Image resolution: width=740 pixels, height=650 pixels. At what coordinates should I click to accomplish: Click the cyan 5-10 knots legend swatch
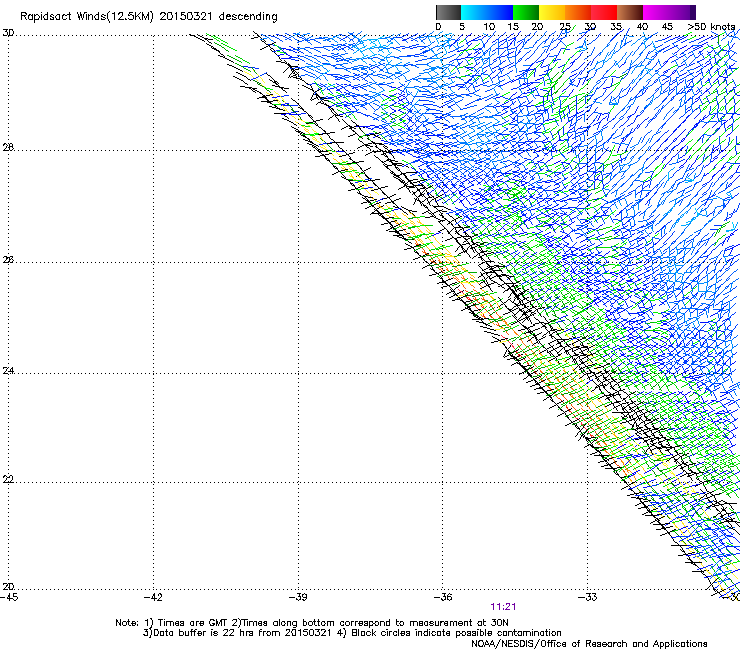tap(474, 12)
